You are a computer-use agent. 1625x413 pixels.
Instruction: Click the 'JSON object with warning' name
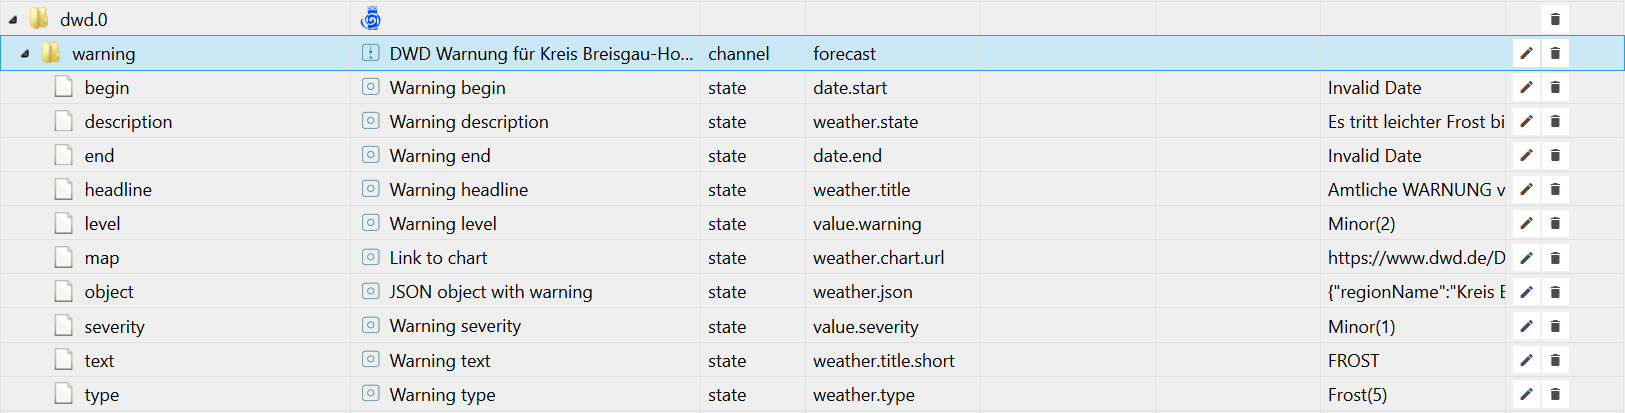click(491, 292)
